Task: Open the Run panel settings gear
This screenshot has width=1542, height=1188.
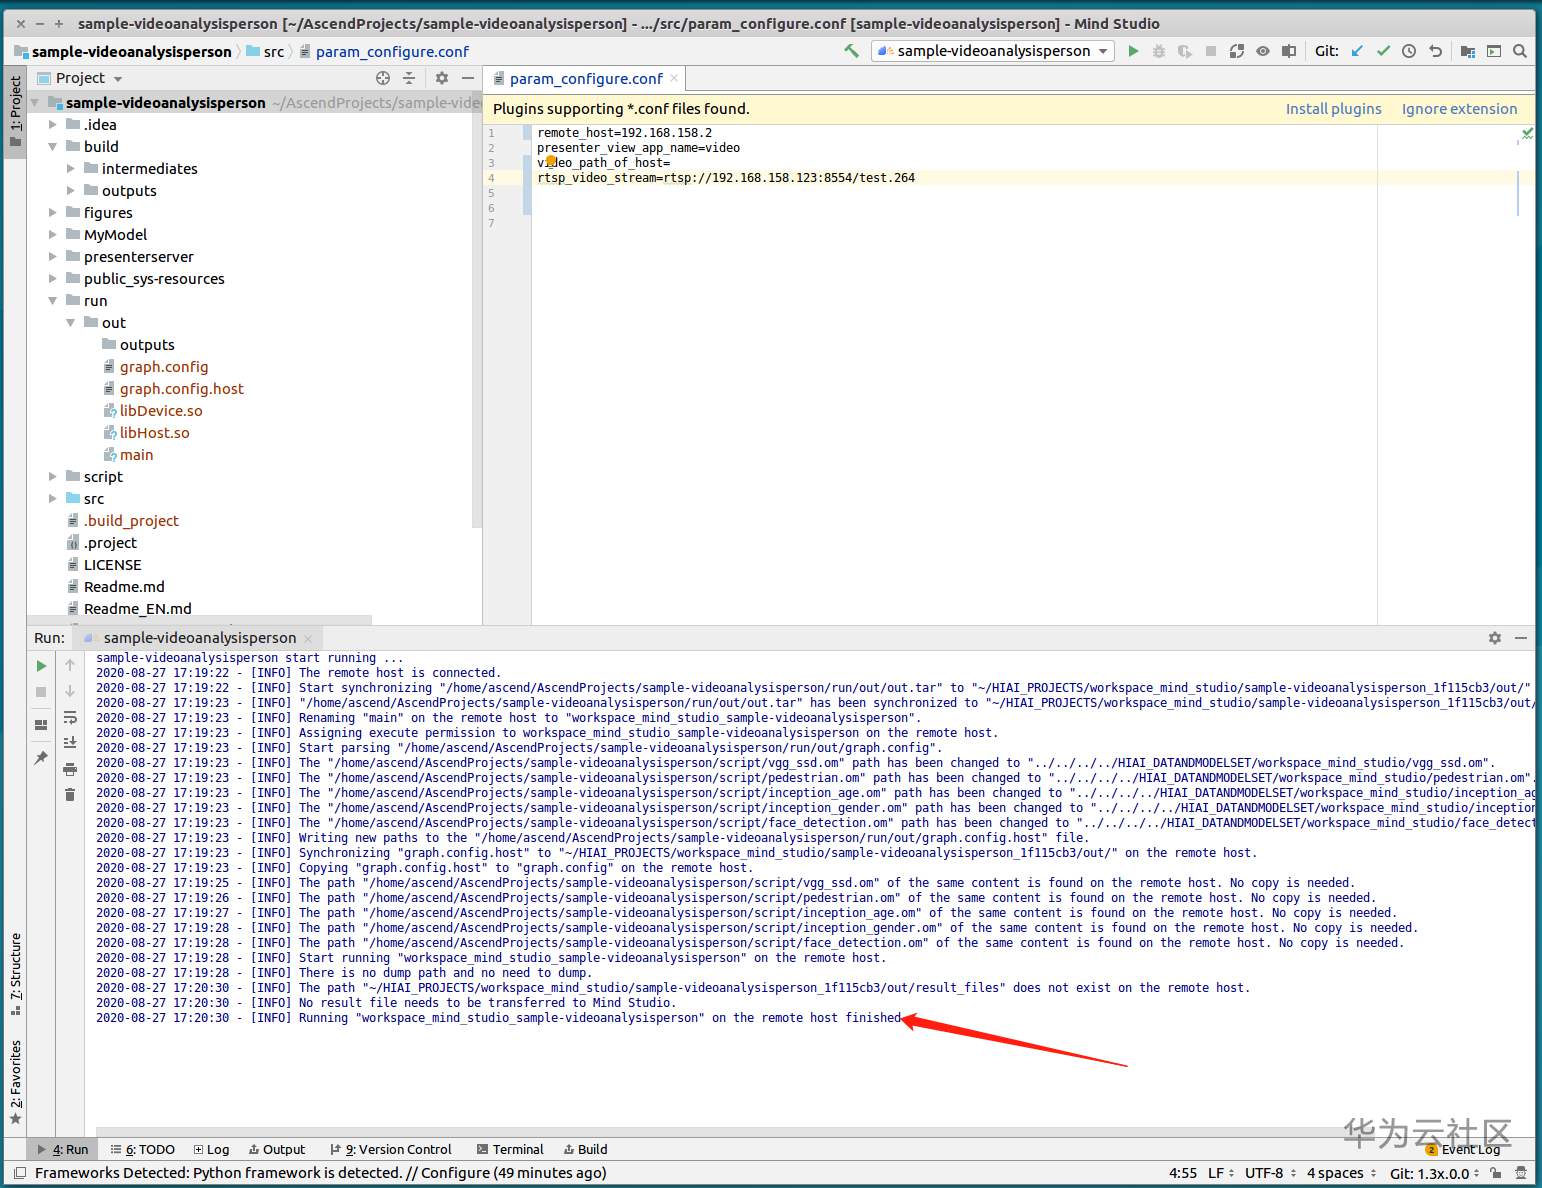Action: click(1495, 638)
